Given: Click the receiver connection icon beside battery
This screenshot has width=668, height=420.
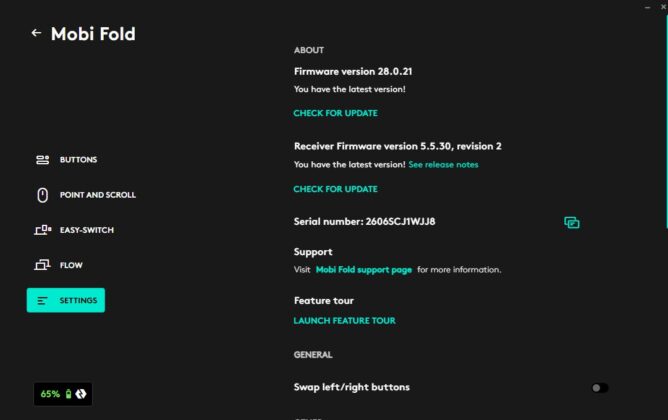Looking at the screenshot, I should click(x=81, y=394).
